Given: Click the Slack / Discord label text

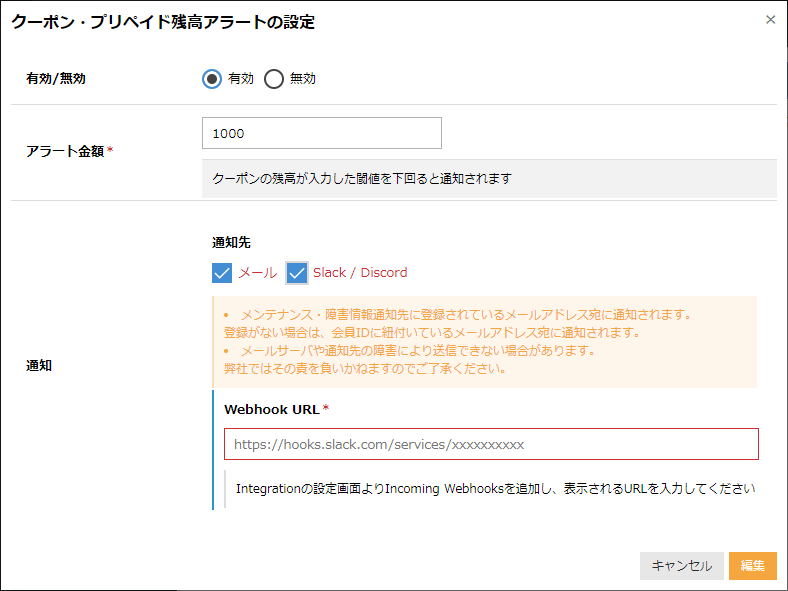Looking at the screenshot, I should [x=360, y=272].
